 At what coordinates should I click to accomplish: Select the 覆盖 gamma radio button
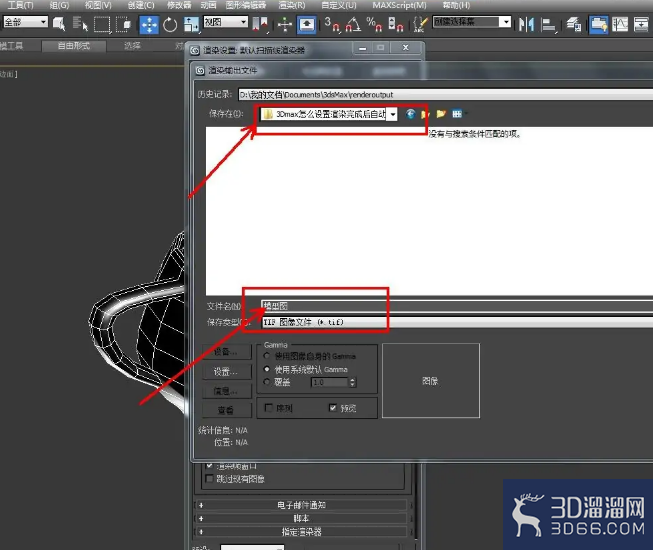point(267,382)
